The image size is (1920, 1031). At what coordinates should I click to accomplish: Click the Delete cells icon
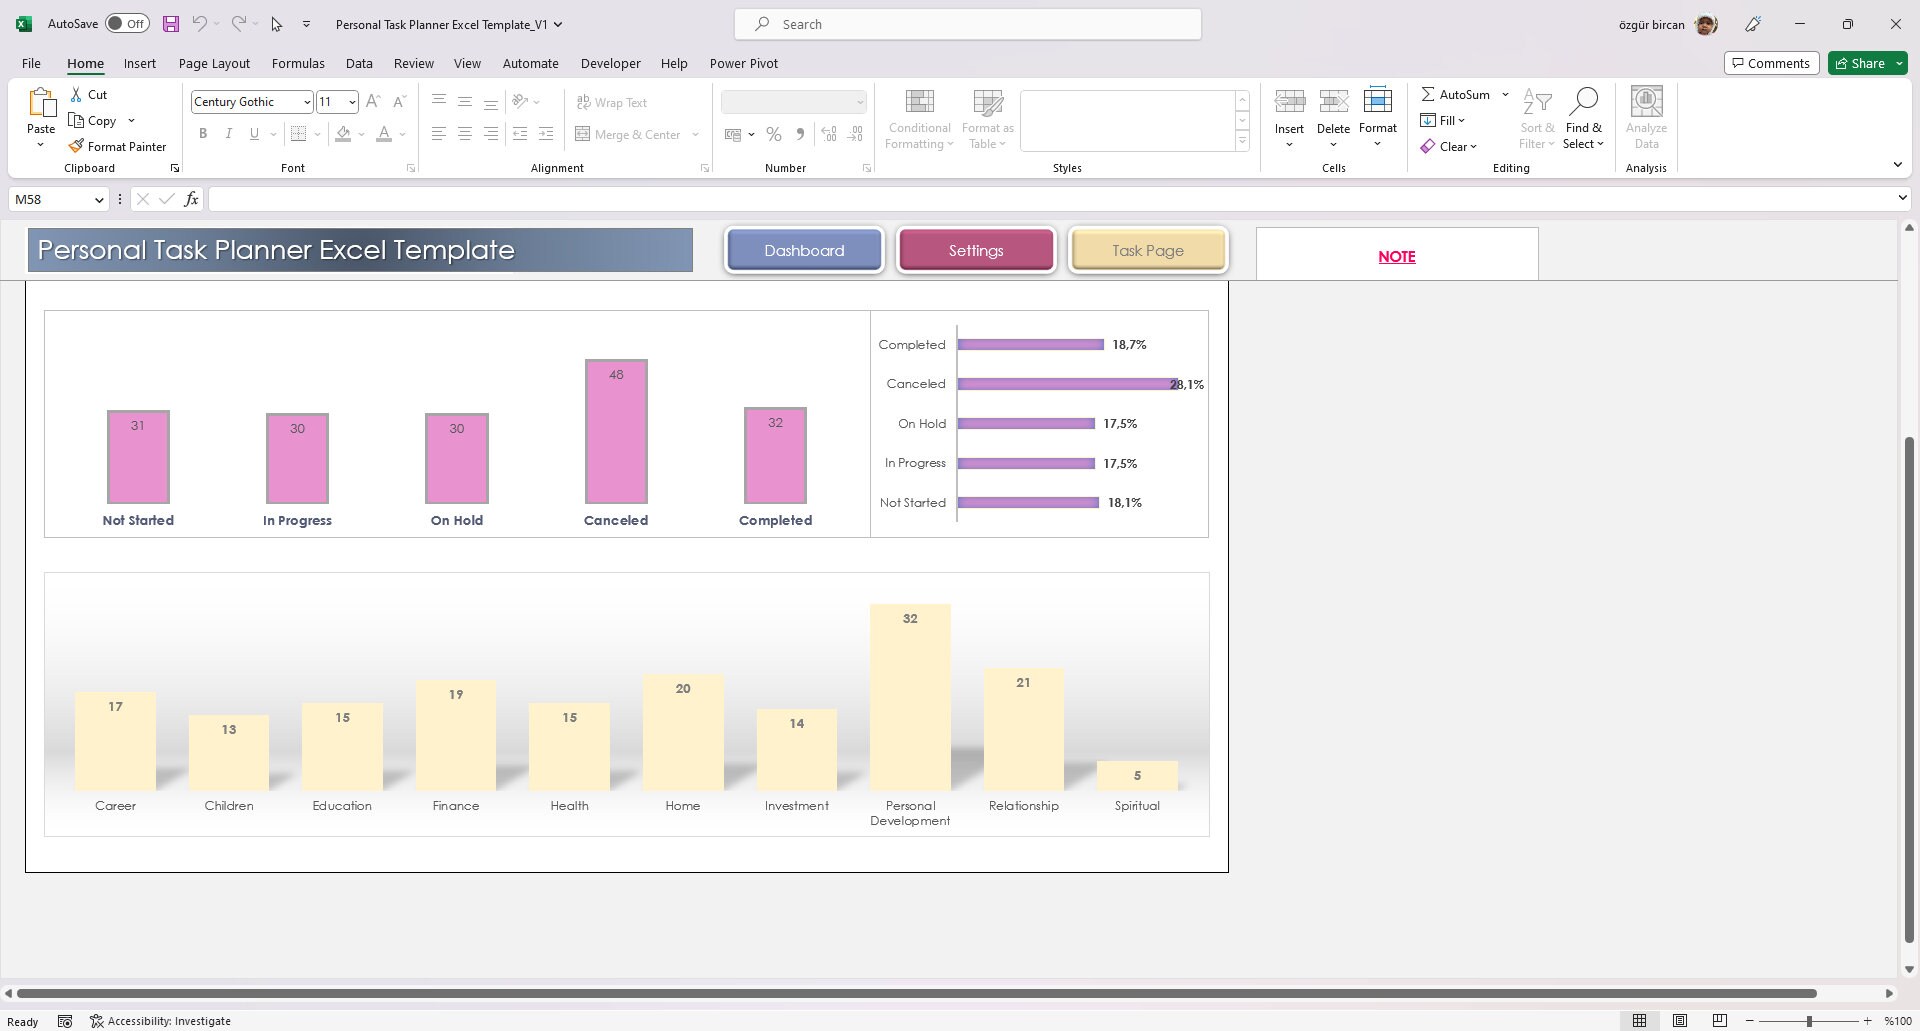point(1333,101)
